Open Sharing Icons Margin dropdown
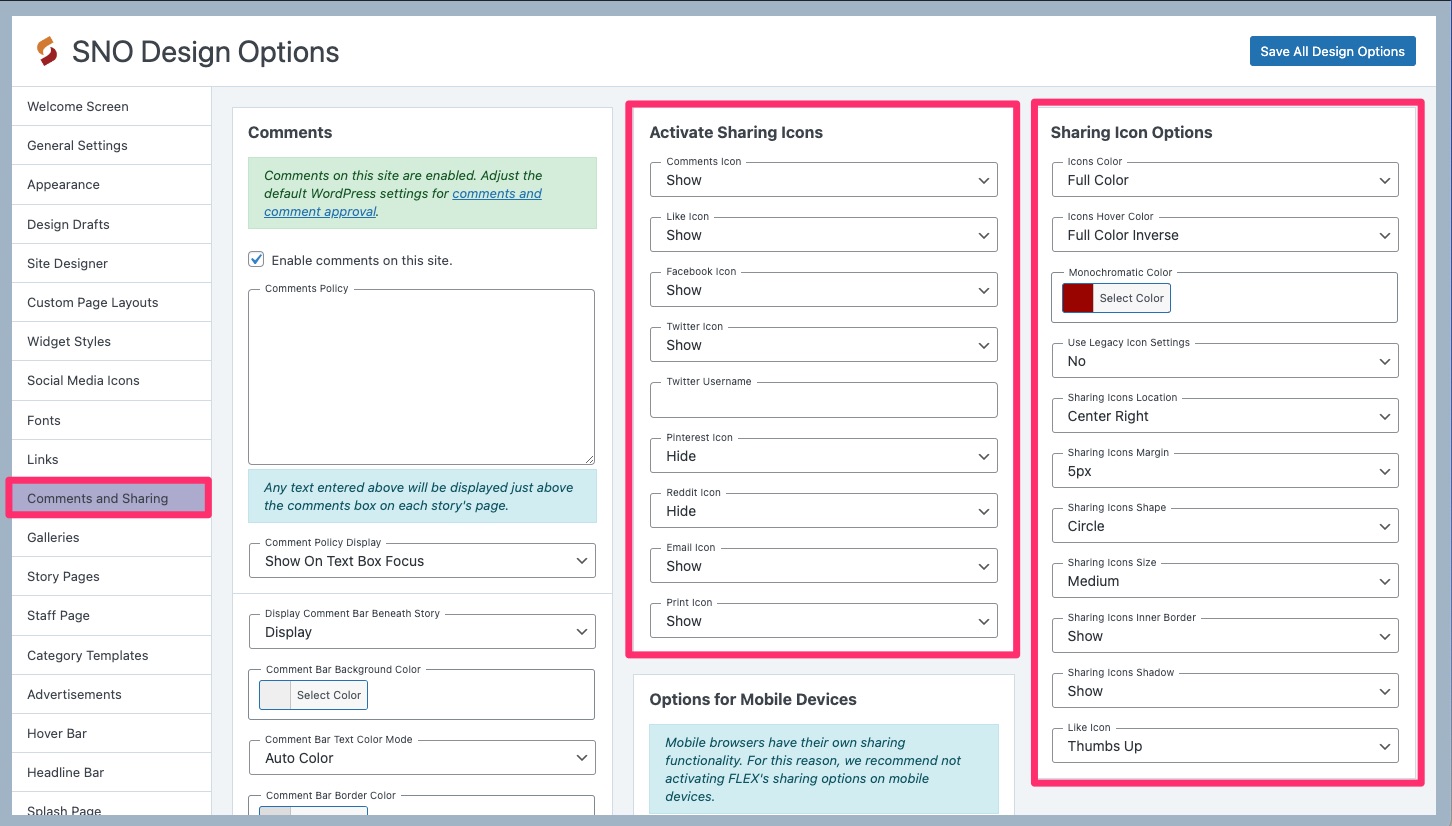The image size is (1452, 826). [1225, 471]
